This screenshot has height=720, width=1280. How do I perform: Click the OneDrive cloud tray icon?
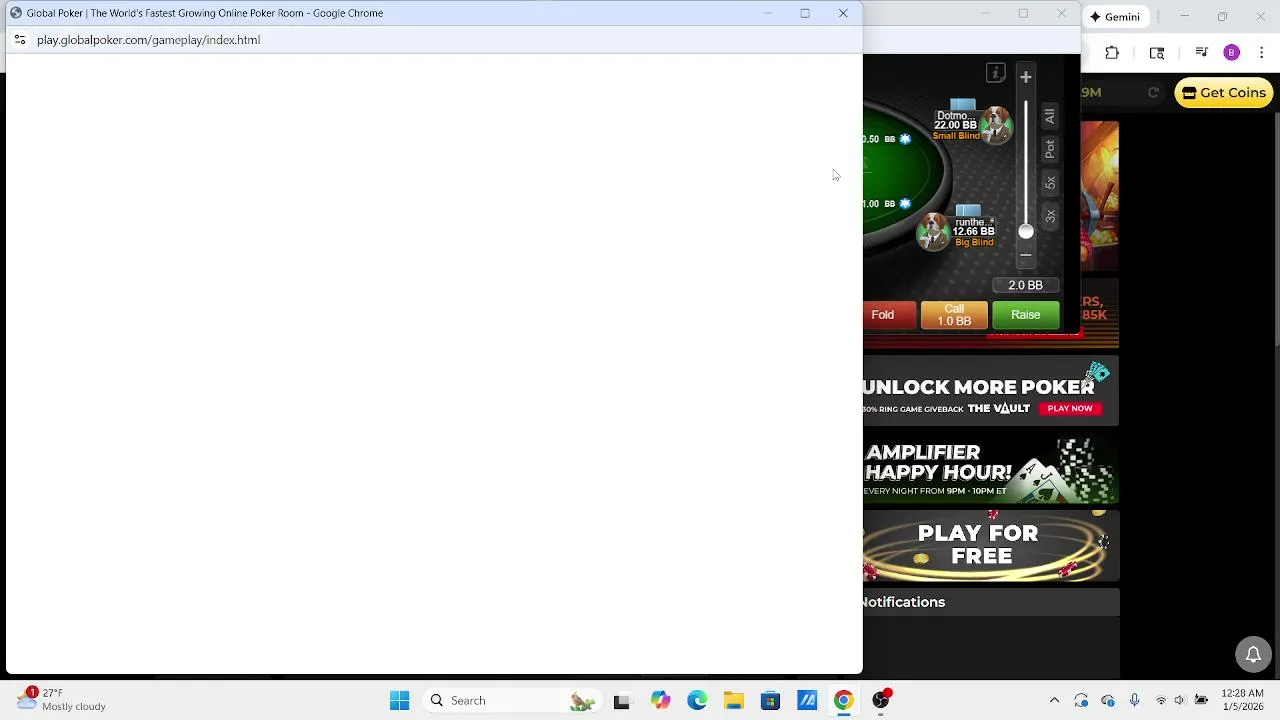[1107, 701]
